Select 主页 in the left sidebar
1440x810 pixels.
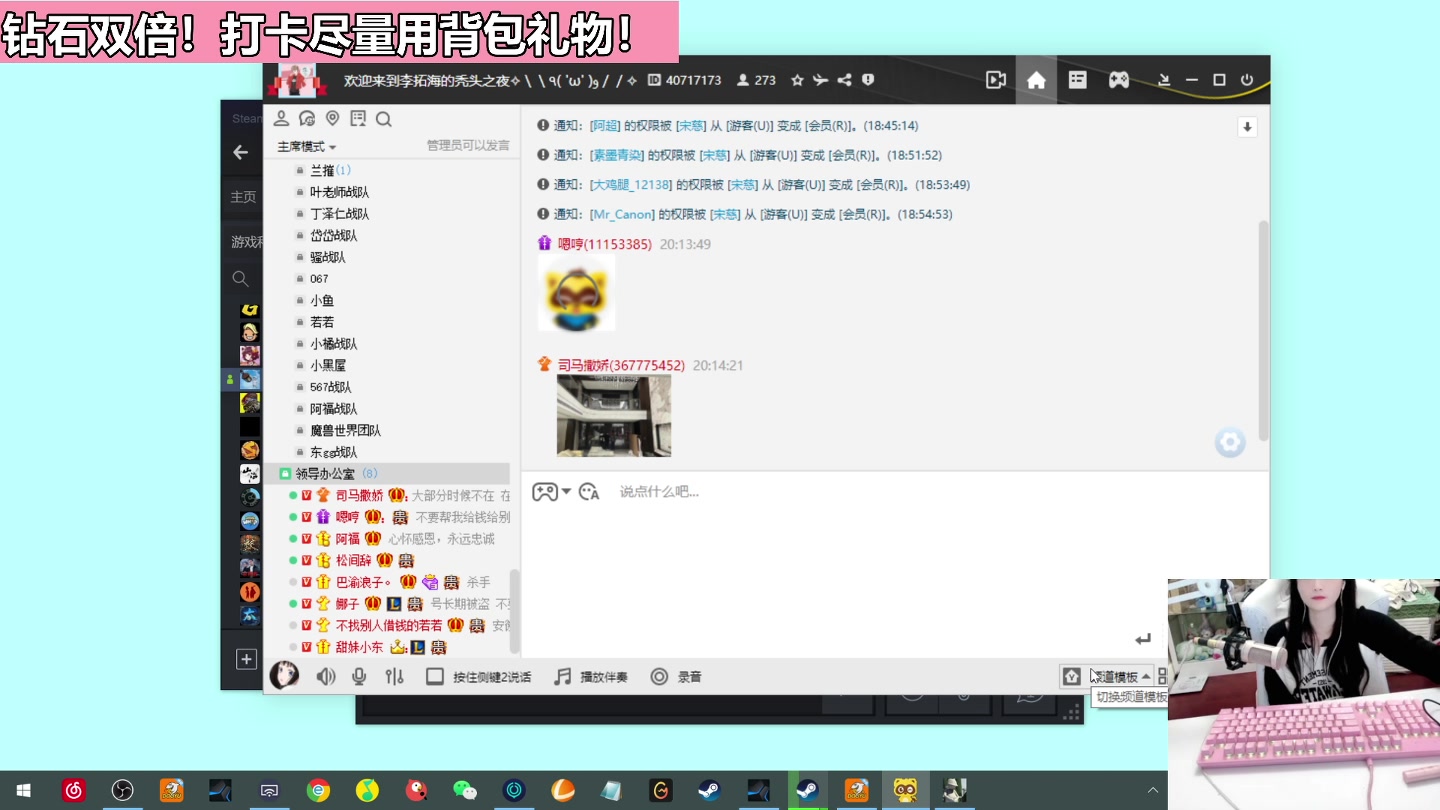coord(243,197)
